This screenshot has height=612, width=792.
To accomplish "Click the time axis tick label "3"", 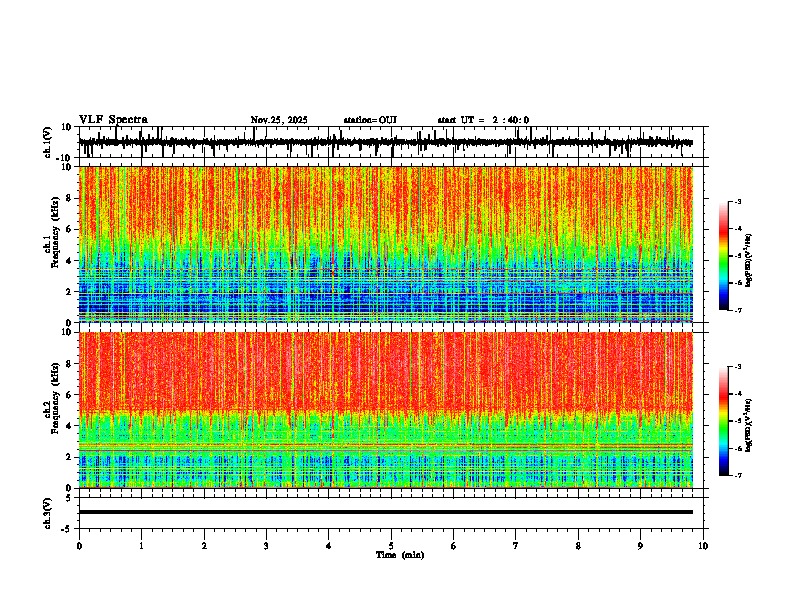I will [x=266, y=546].
